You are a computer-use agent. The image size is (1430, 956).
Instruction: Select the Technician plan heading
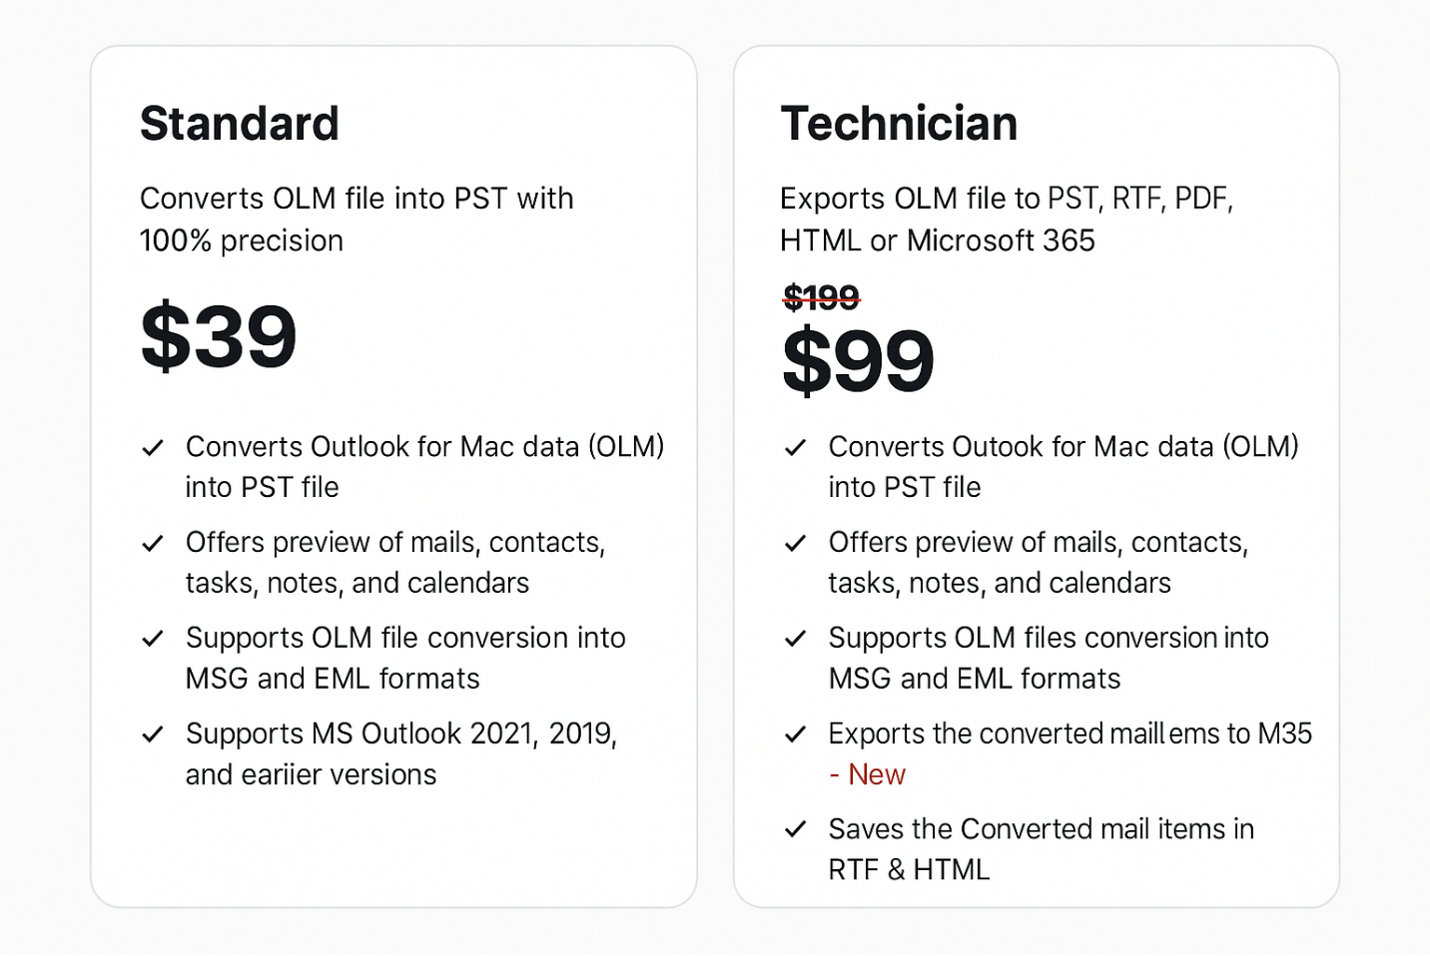(898, 124)
